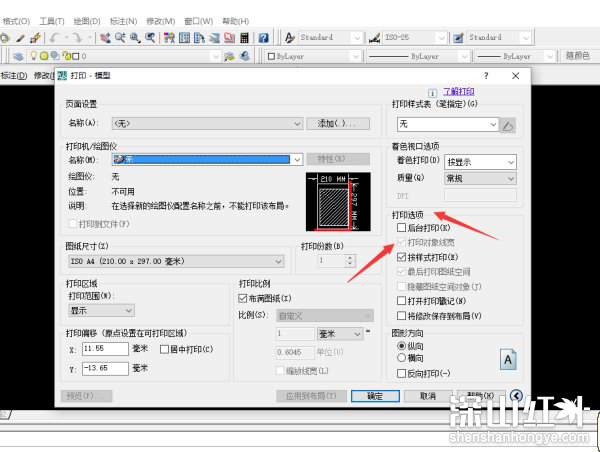Click the plot style table edit icon
This screenshot has width=600, height=452.
[508, 125]
